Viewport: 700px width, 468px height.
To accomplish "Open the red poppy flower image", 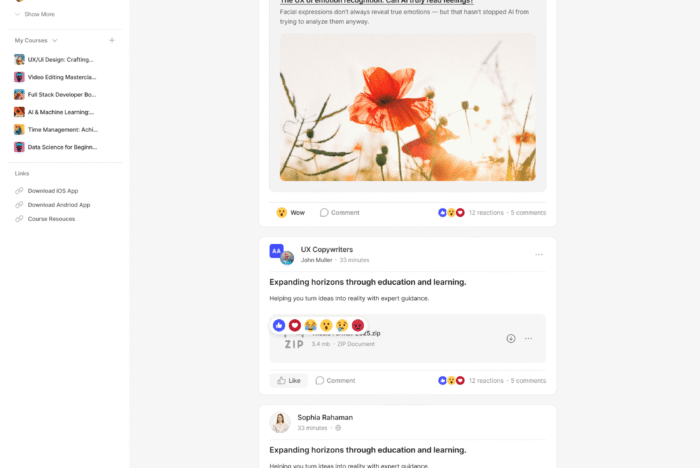I will pos(408,107).
